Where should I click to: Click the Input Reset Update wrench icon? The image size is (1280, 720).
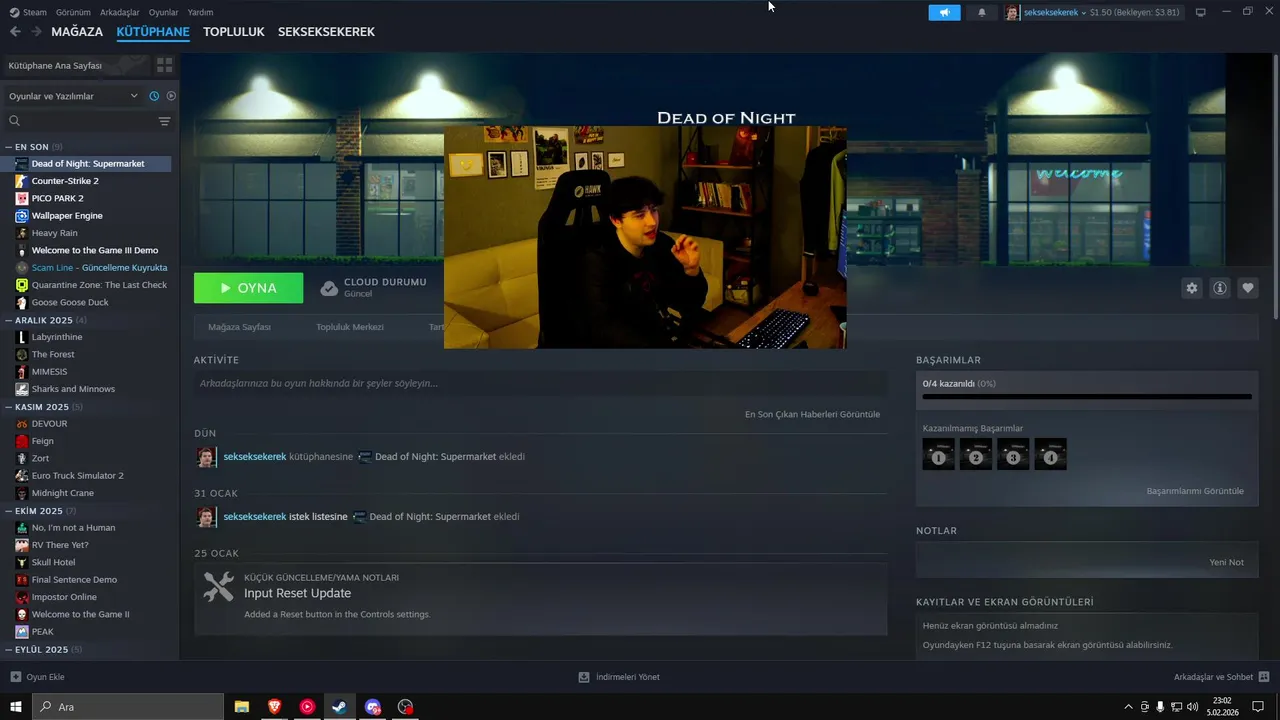coord(218,586)
